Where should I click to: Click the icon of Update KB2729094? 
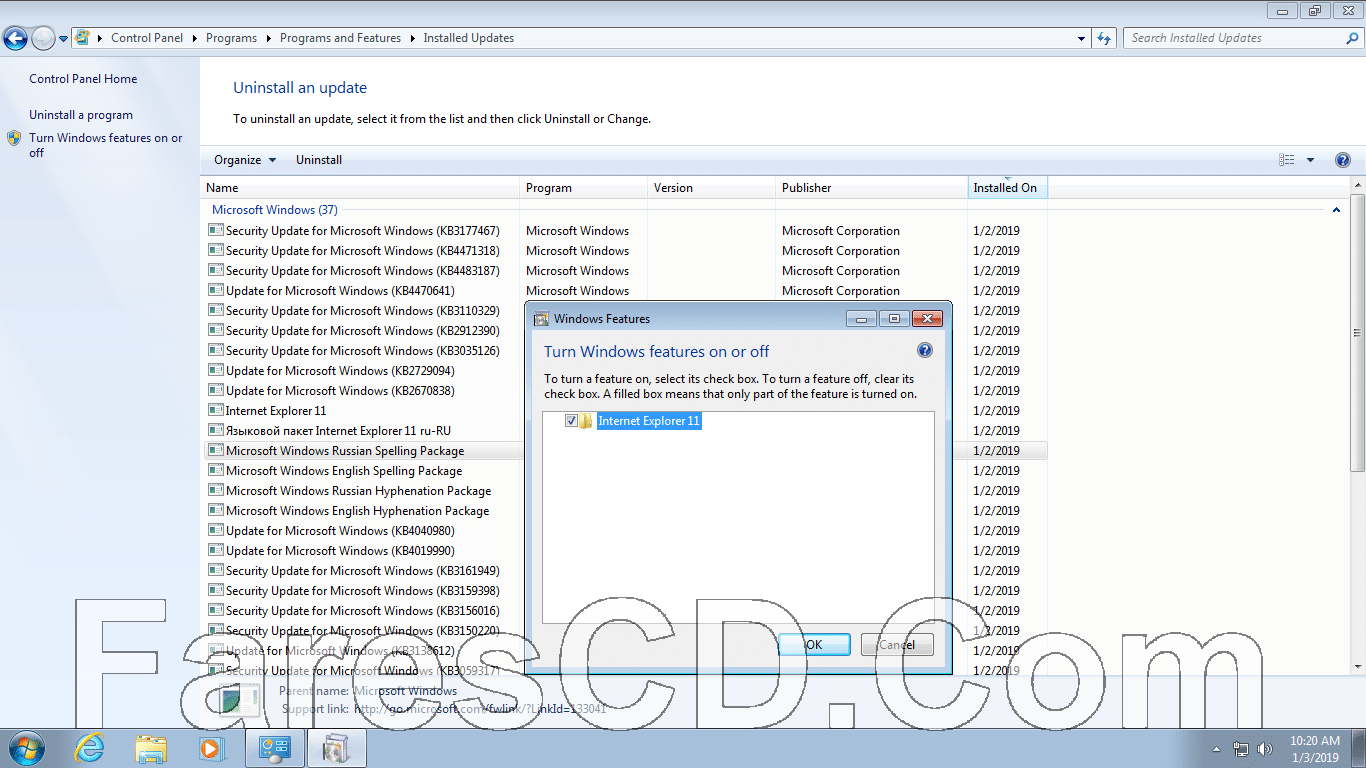point(215,370)
